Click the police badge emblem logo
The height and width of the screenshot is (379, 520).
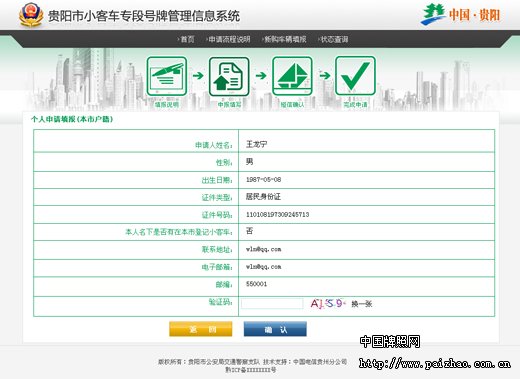(31, 15)
